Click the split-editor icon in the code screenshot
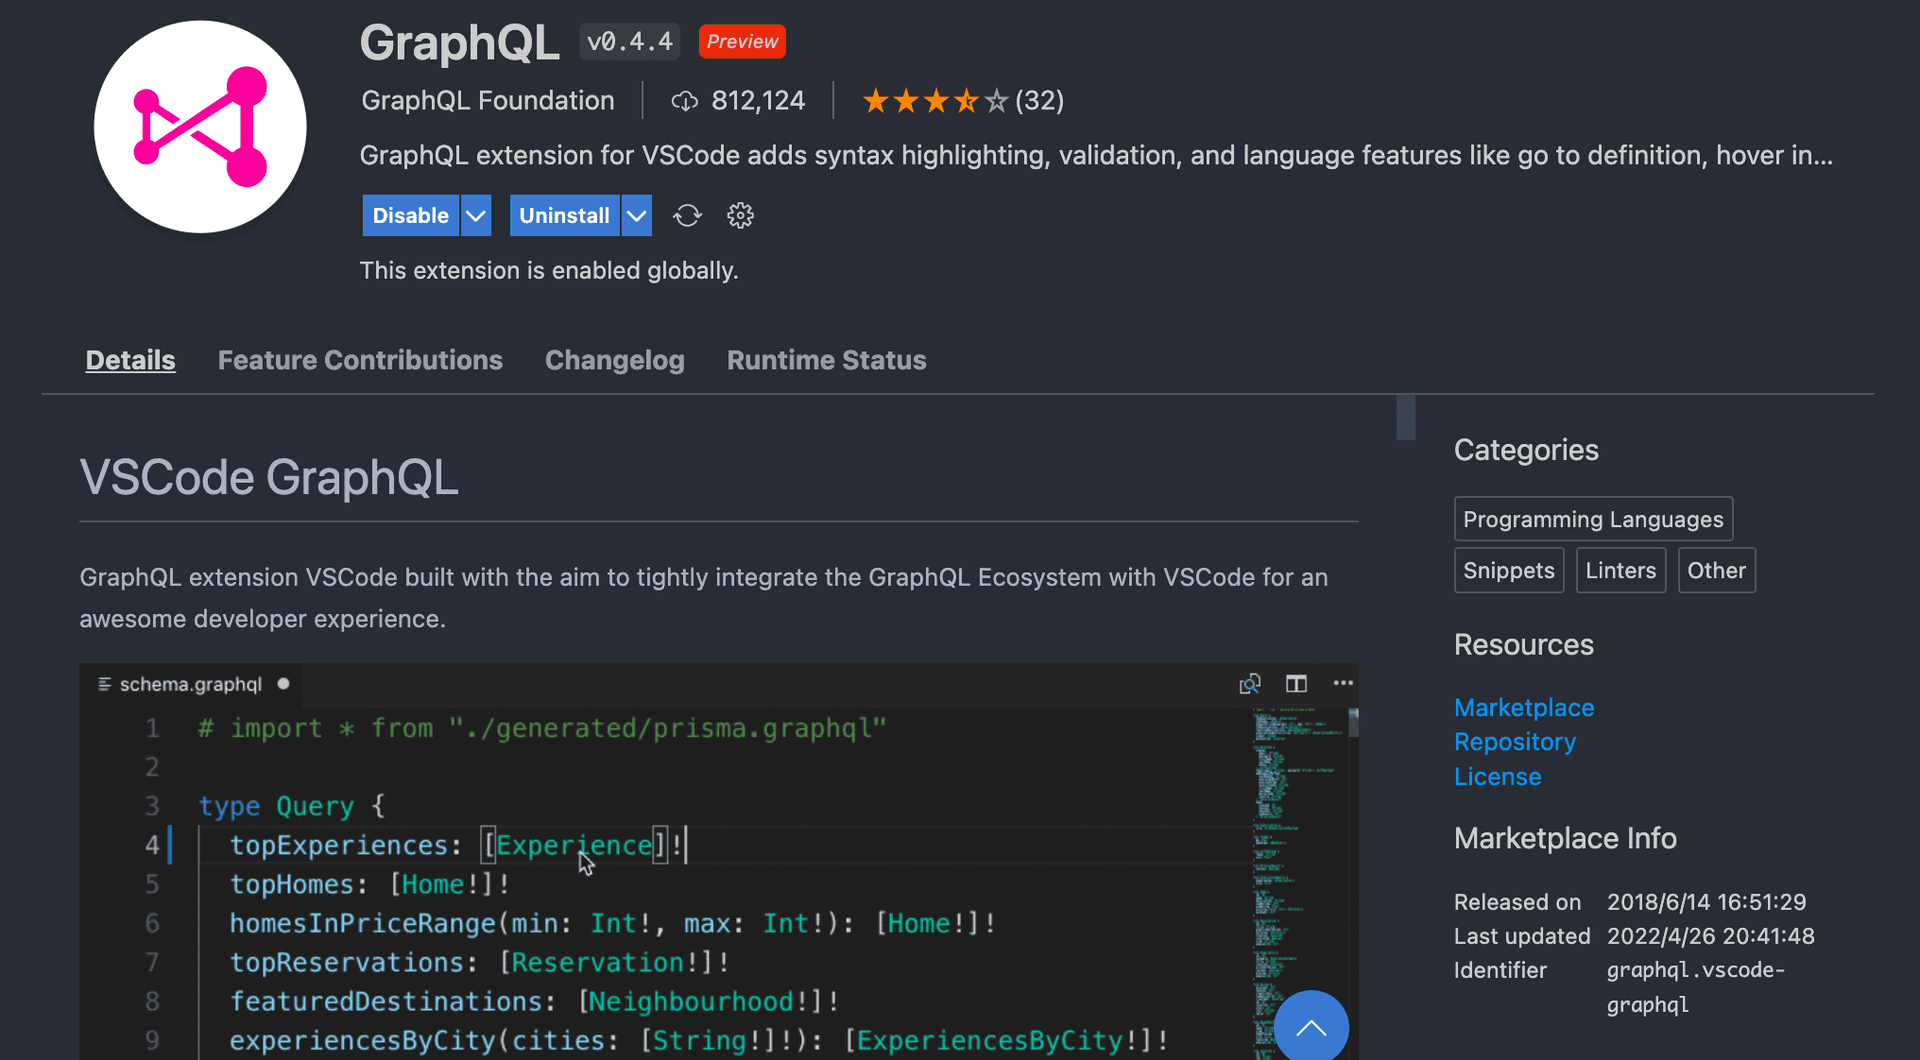1920x1060 pixels. [x=1296, y=683]
